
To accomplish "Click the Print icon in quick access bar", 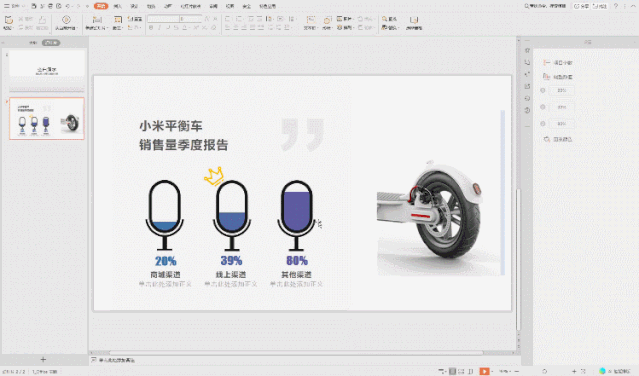I will [x=51, y=6].
